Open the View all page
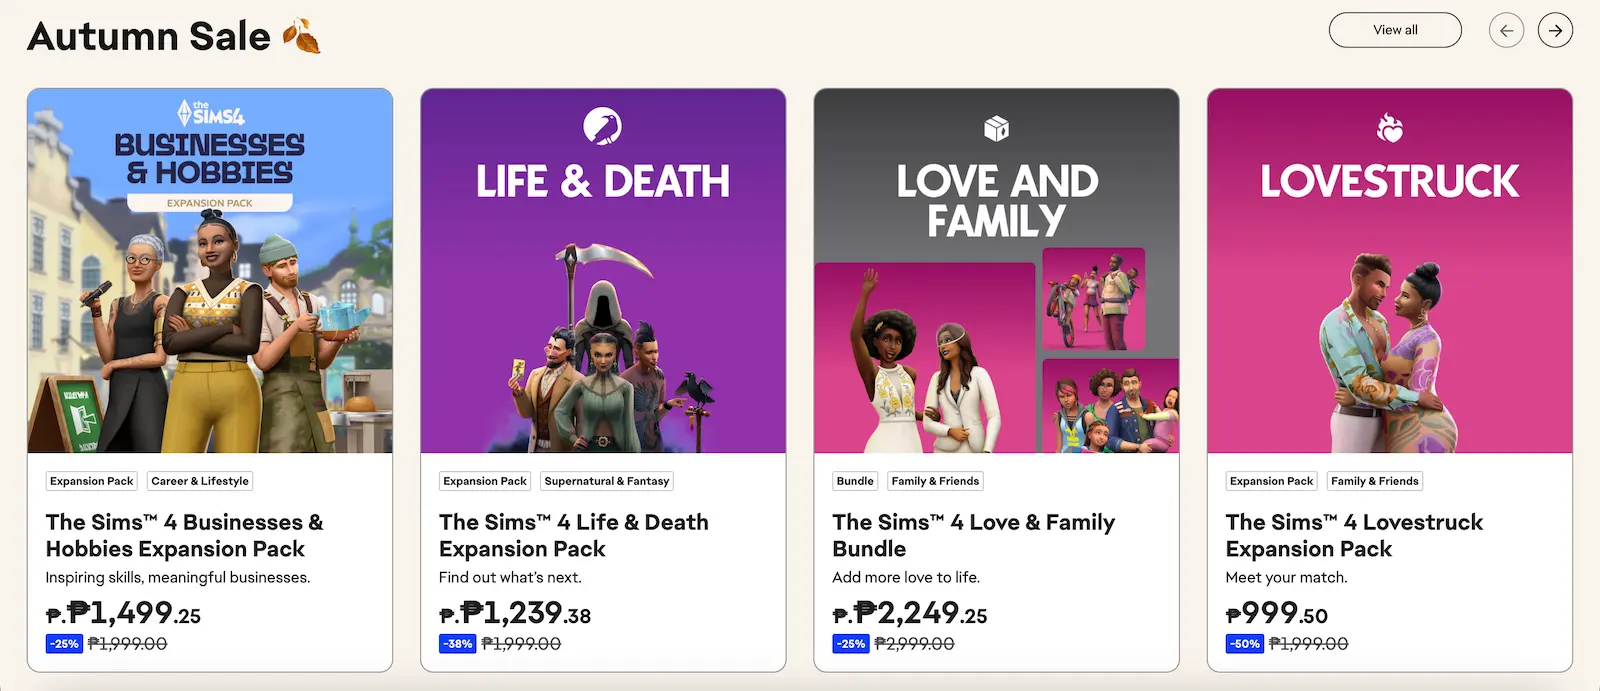Screen dimensions: 1600x691 click(1395, 30)
